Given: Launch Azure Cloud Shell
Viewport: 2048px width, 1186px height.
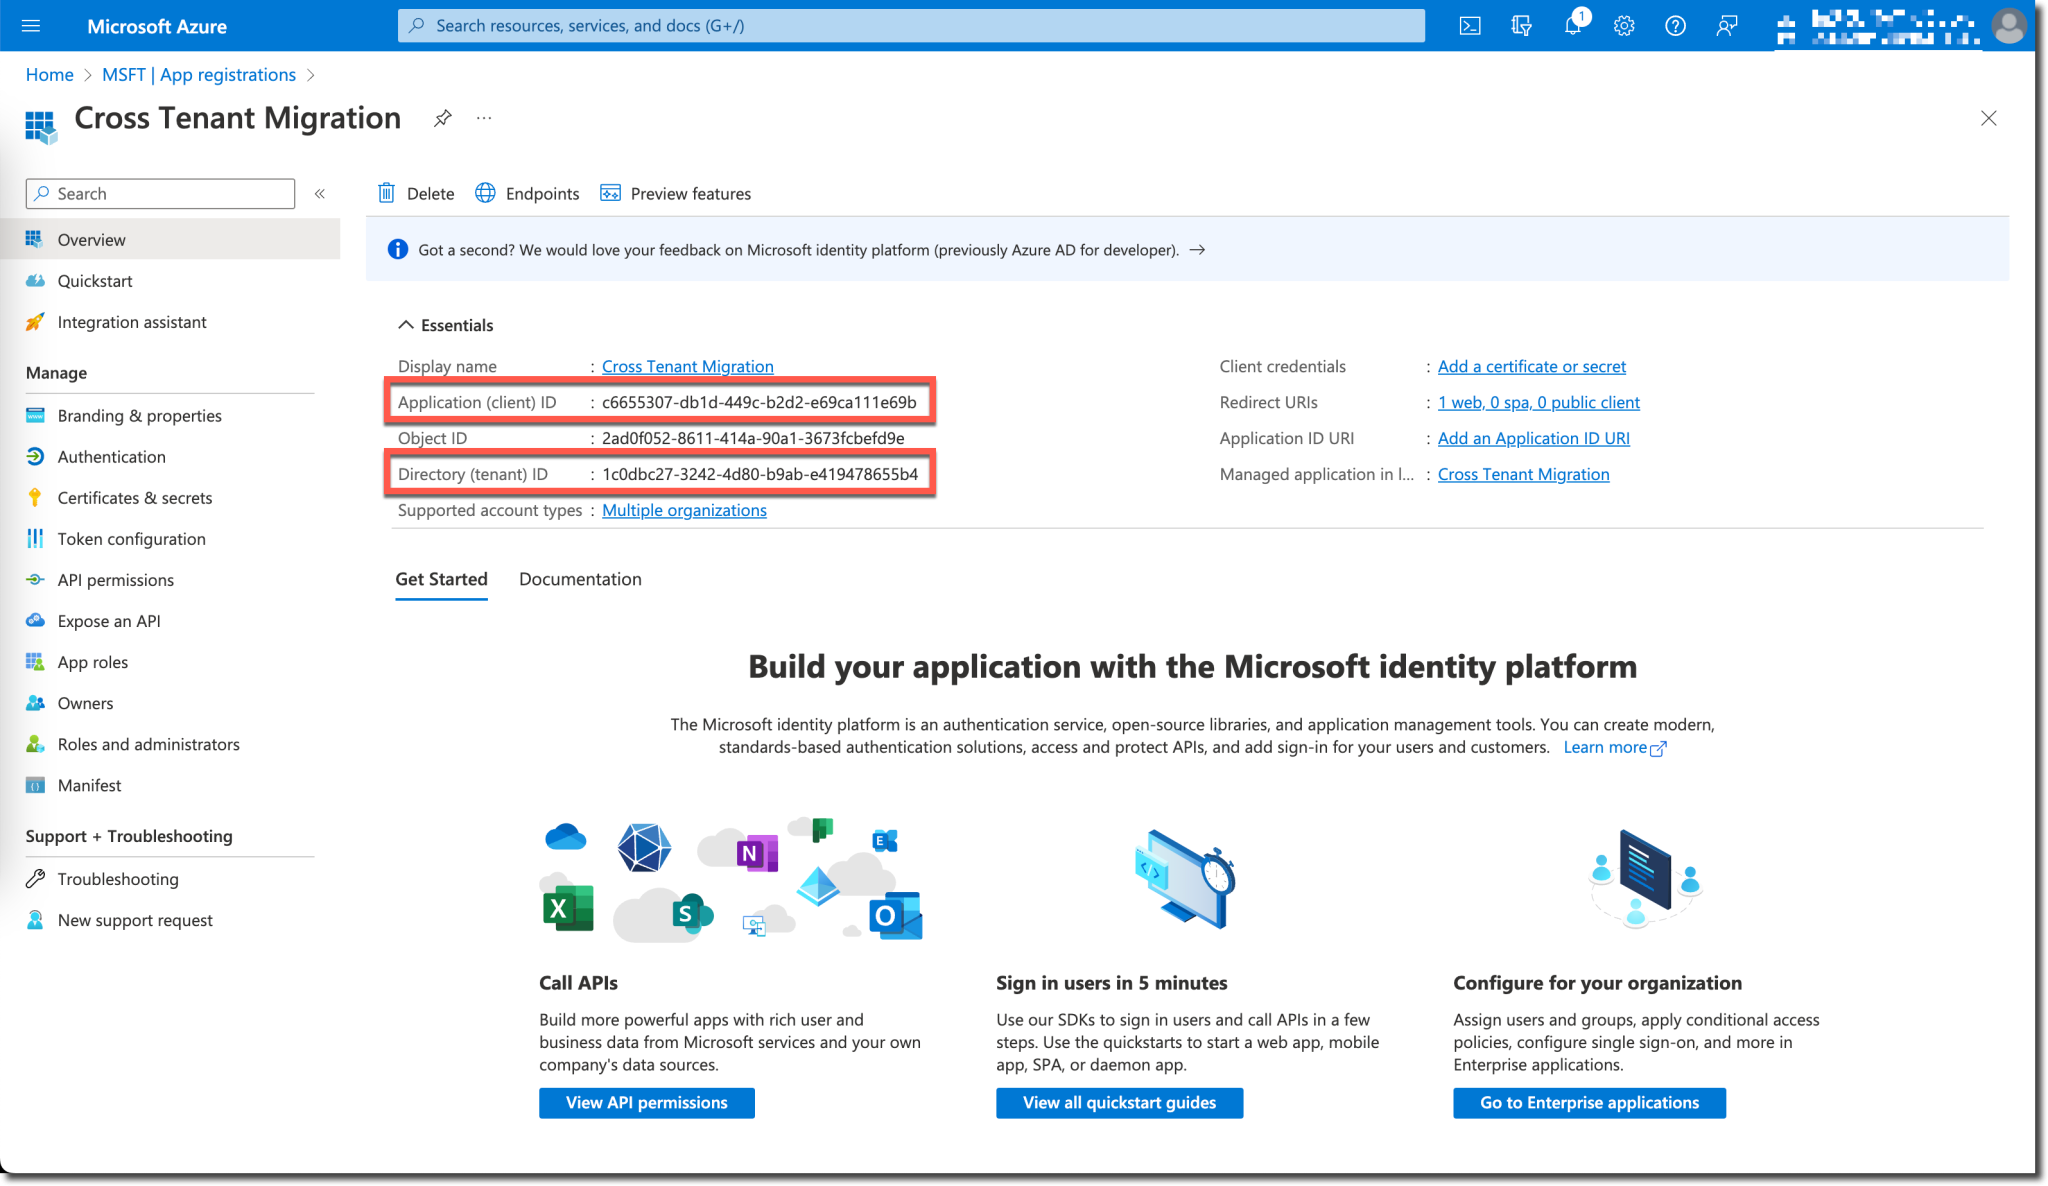Looking at the screenshot, I should [1470, 25].
